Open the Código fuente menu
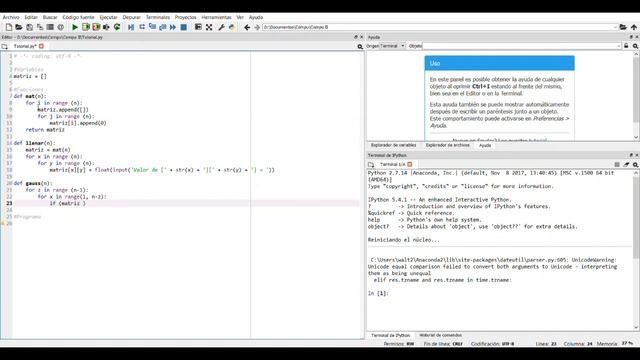Image resolution: width=640 pixels, height=360 pixels. pos(78,17)
